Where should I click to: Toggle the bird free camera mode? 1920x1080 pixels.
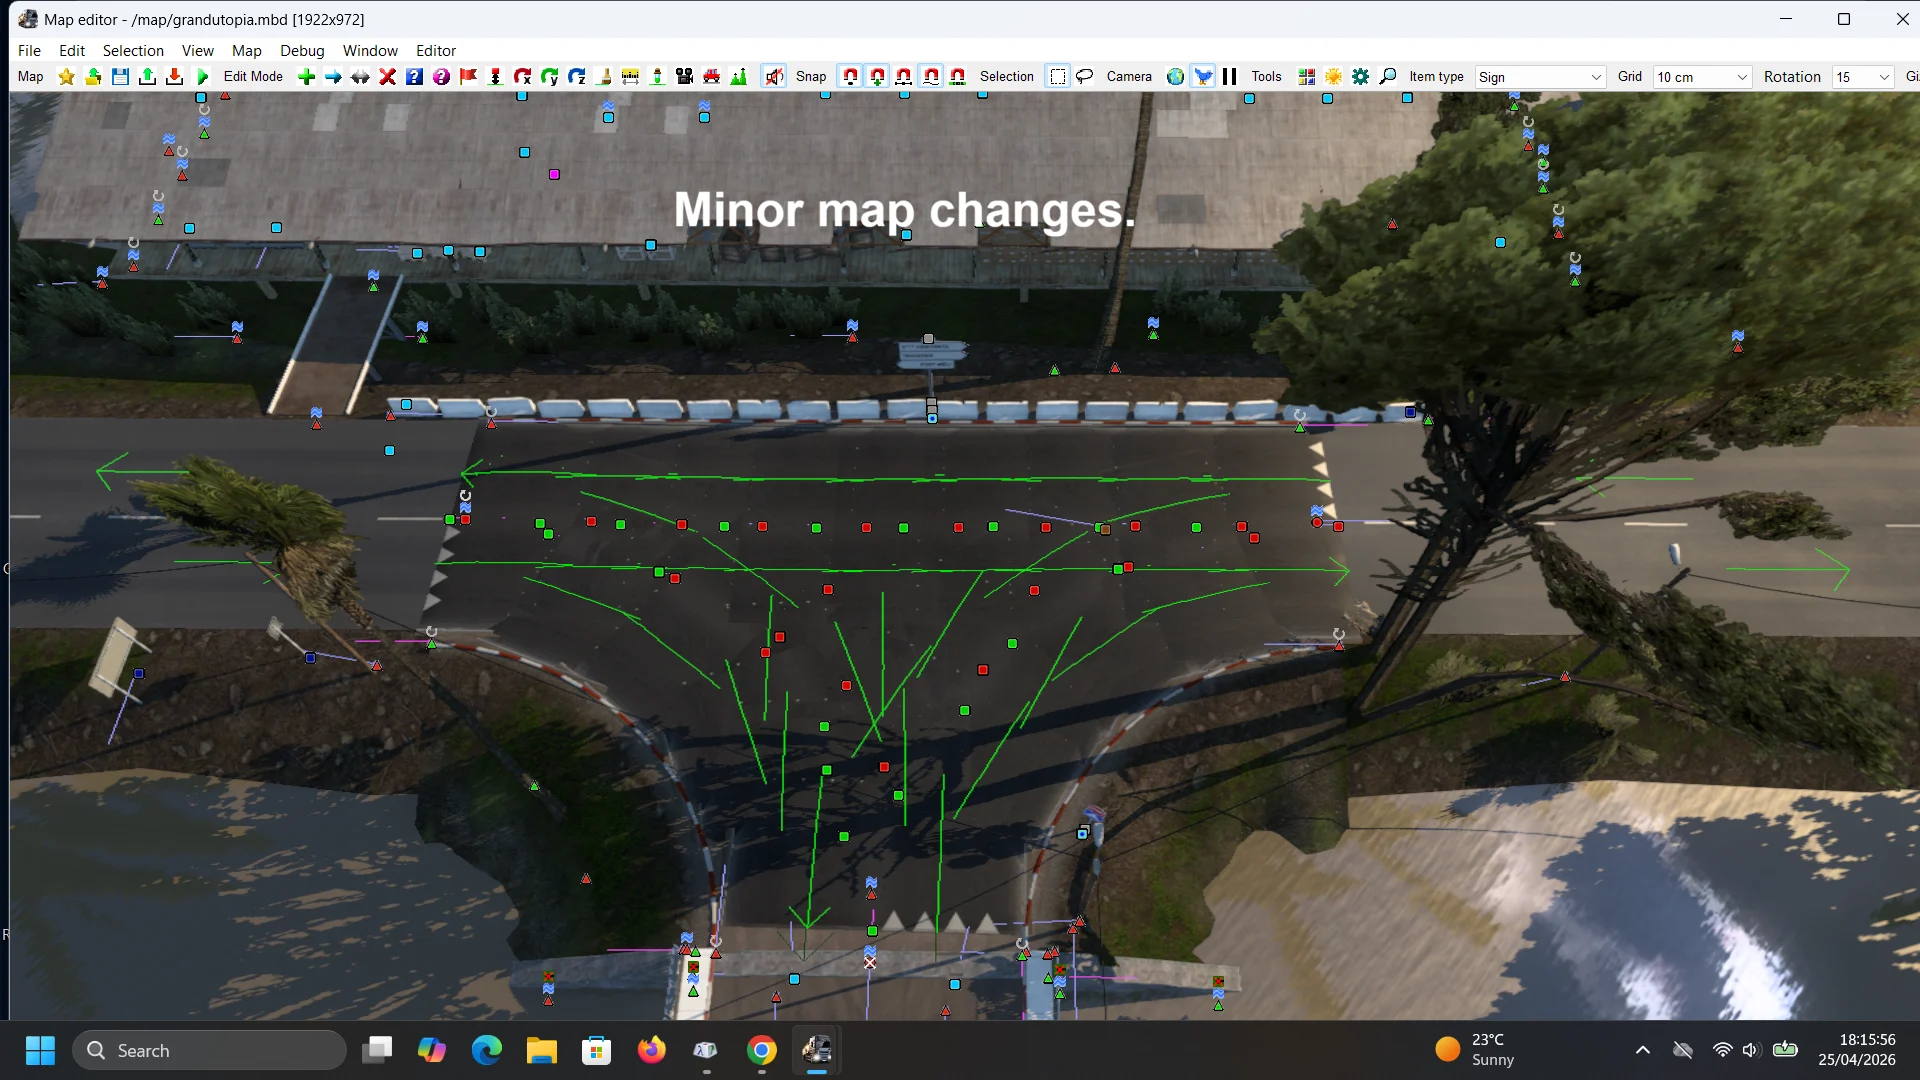(x=1203, y=77)
